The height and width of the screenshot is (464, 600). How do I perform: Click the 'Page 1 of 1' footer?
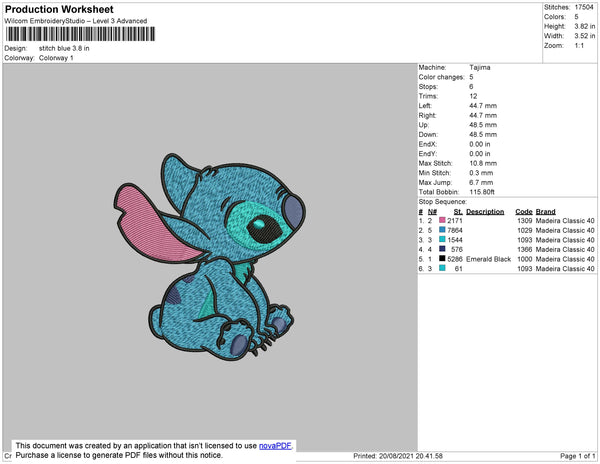[x=577, y=456]
